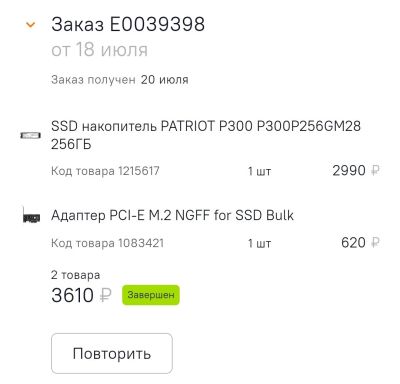Click the 2 товара item count label

[x=76, y=275]
